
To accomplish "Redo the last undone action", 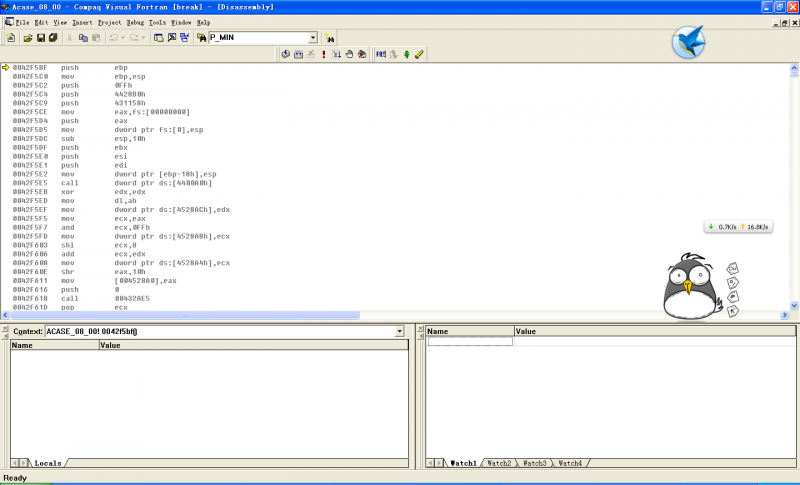I will 134,38.
